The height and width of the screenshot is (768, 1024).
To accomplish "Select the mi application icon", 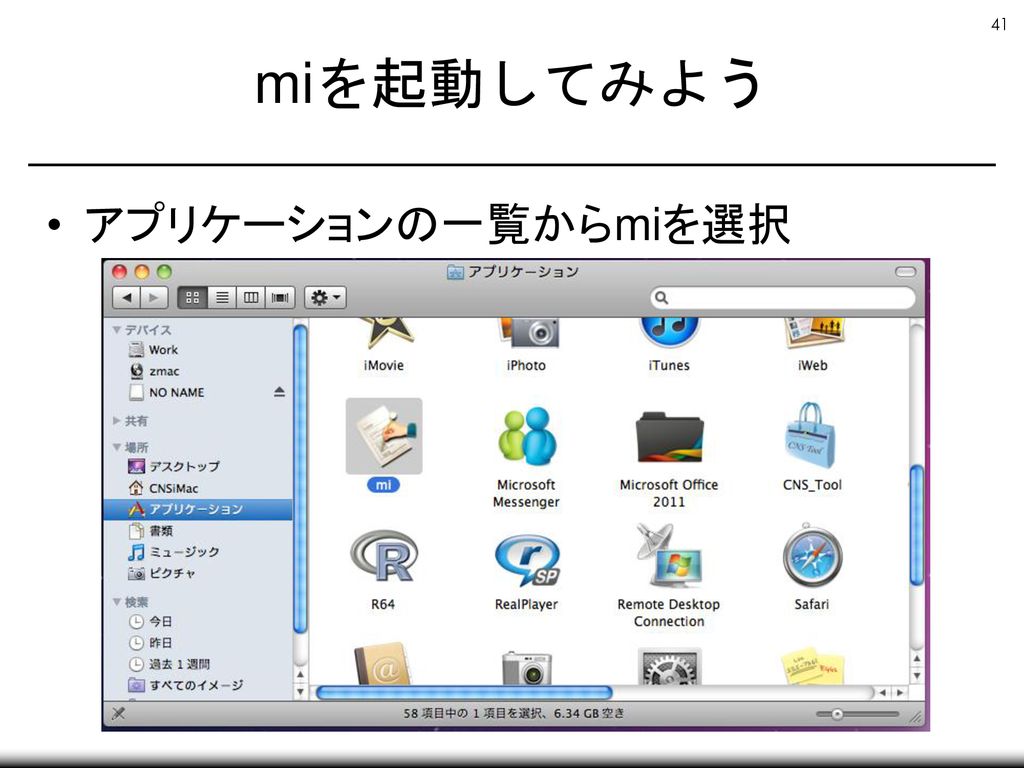I will [383, 436].
